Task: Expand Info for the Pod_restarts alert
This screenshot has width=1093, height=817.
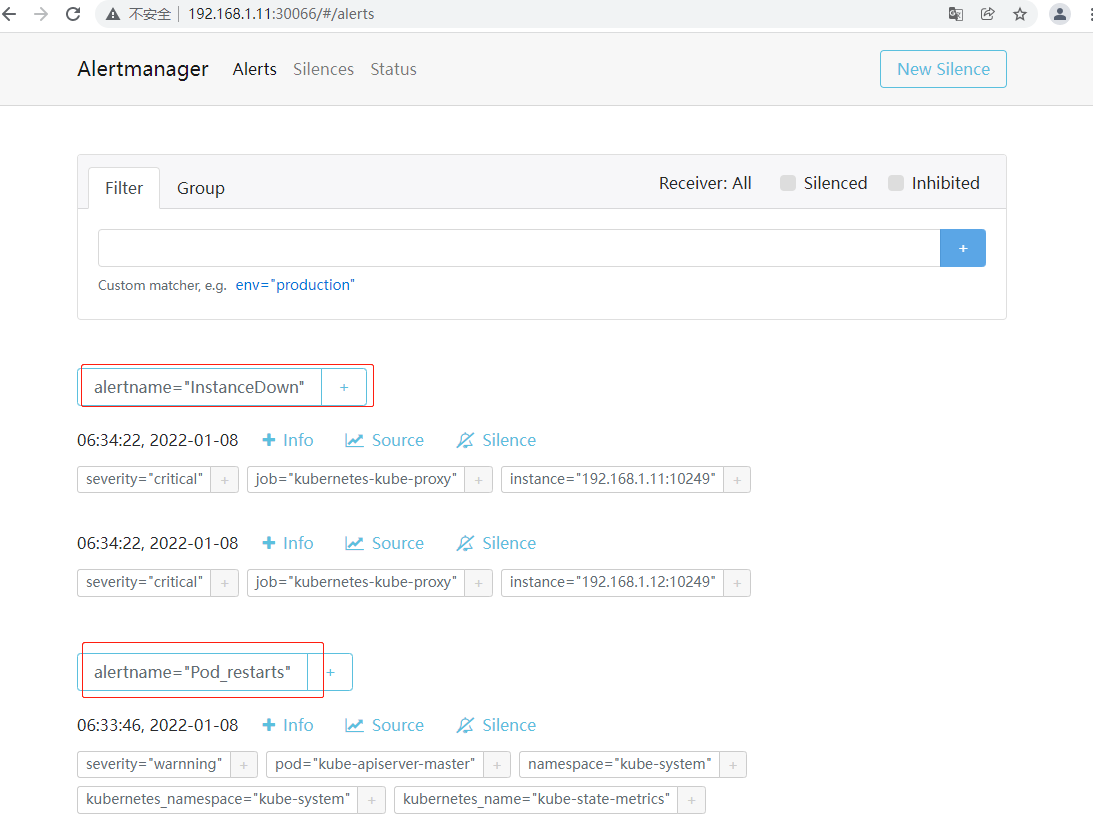Action: [x=288, y=726]
